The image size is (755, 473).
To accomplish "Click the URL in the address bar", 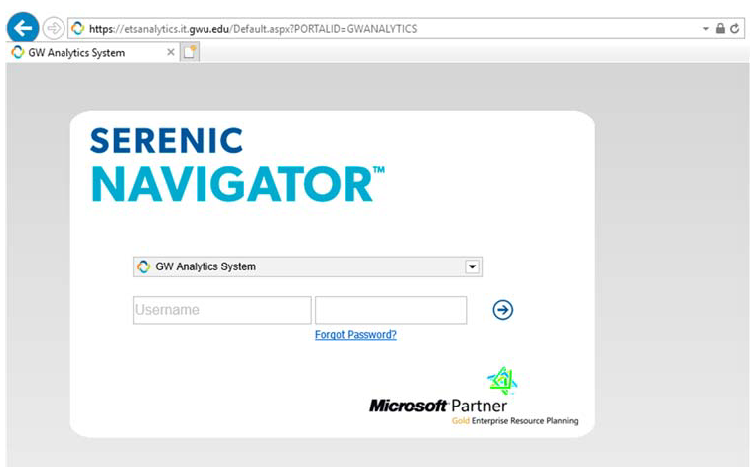I will tap(253, 29).
